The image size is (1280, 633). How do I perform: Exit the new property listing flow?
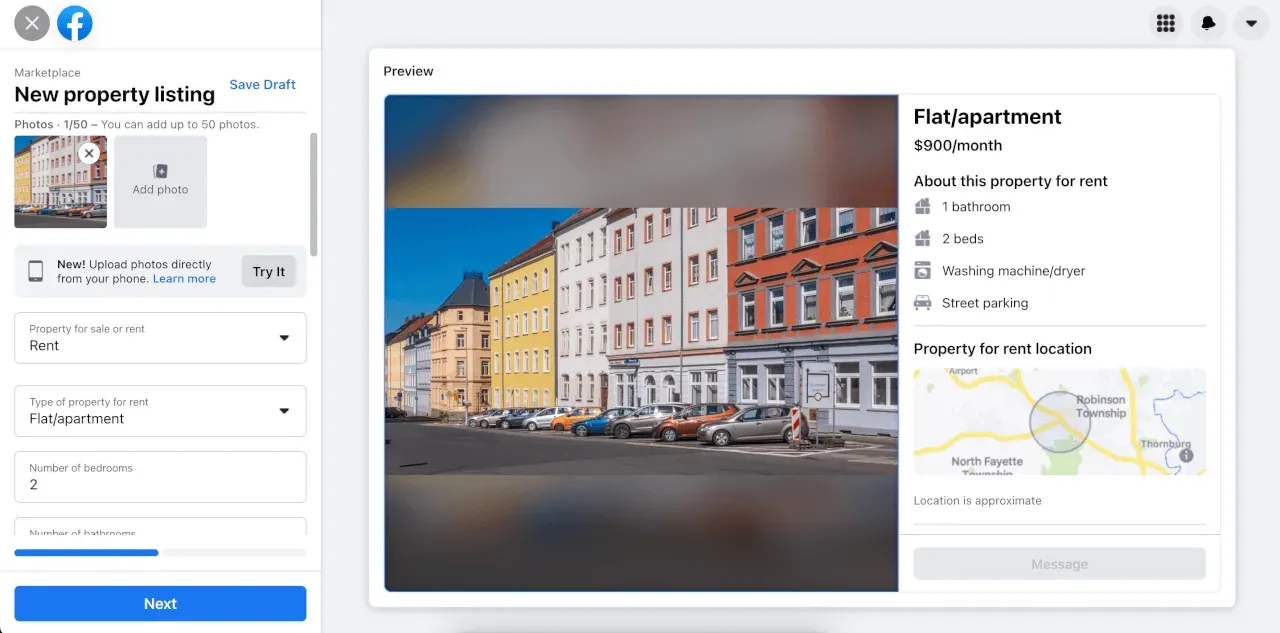[31, 22]
